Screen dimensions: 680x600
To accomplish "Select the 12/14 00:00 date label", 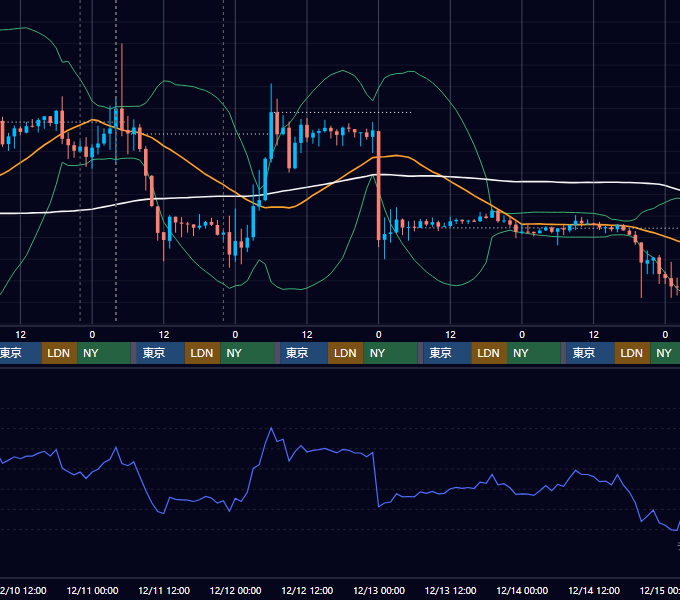I will point(522,590).
